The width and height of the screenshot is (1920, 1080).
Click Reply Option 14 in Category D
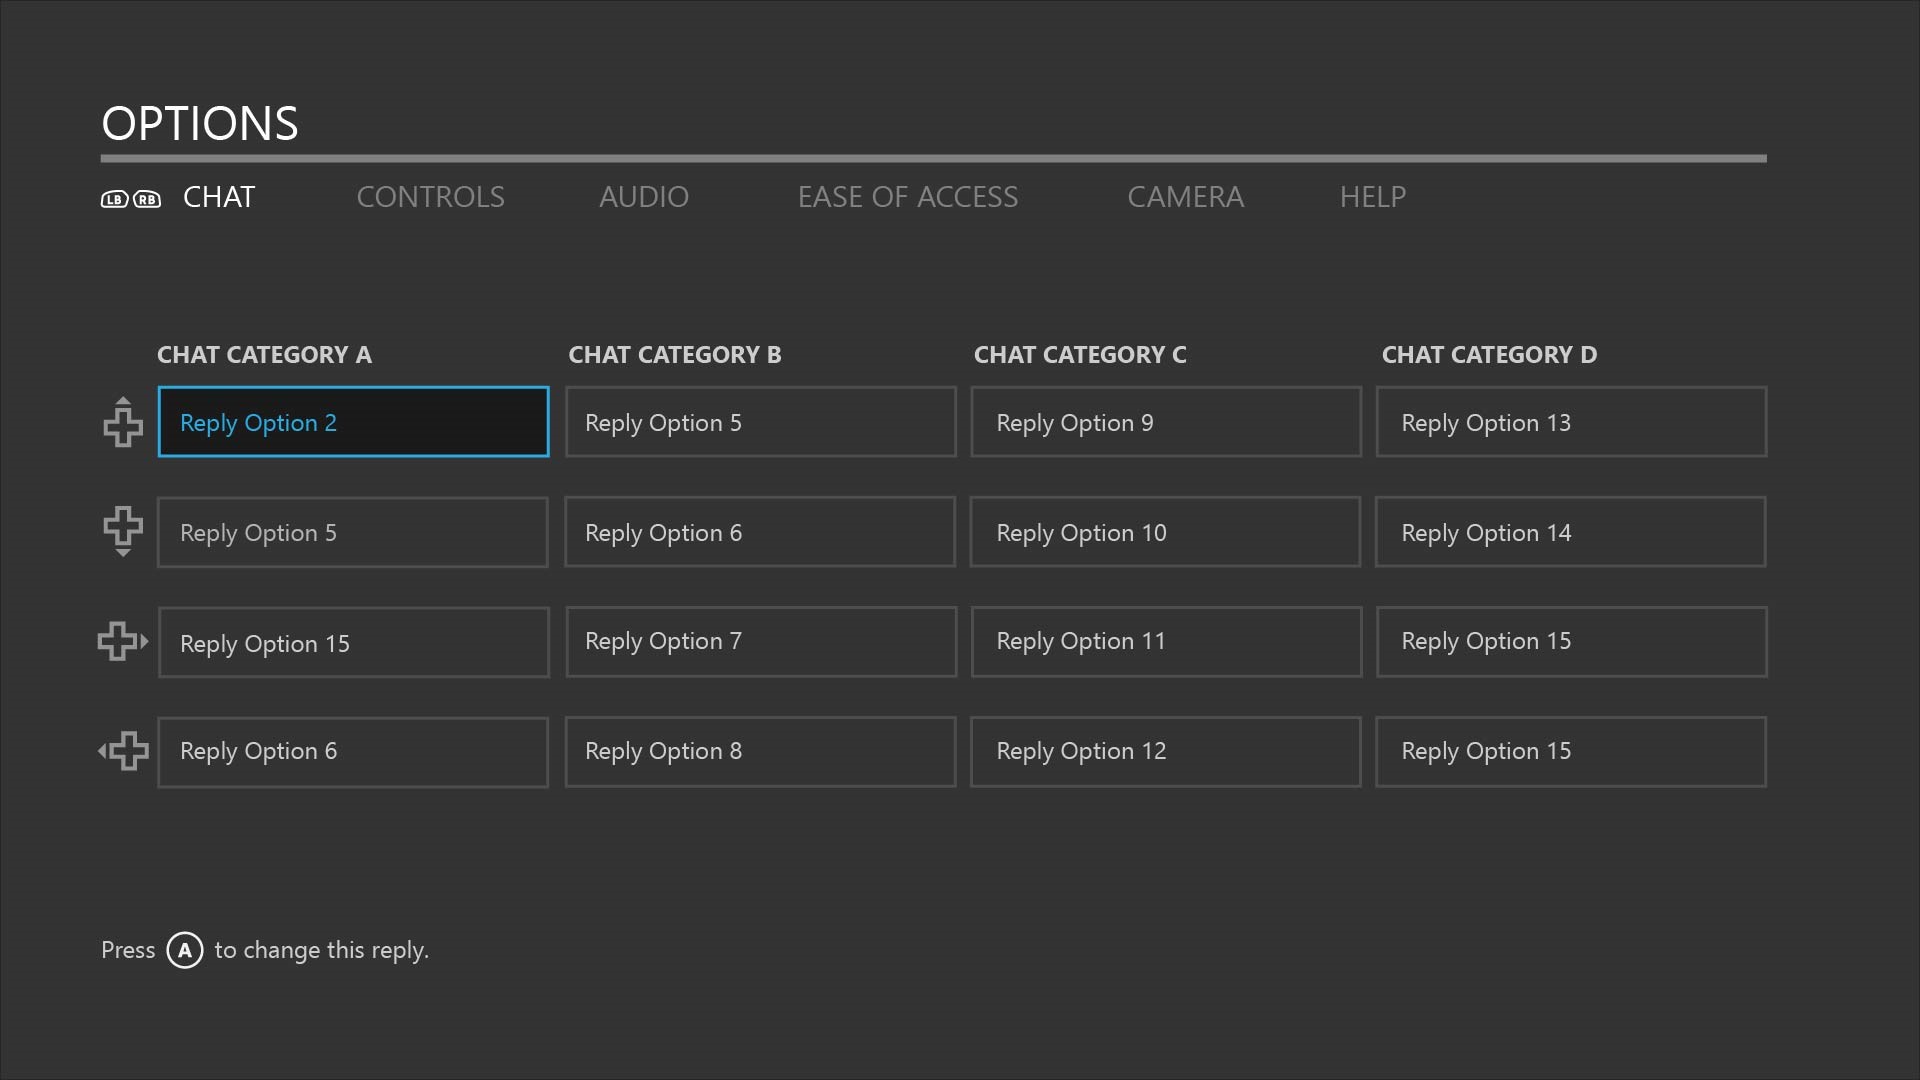[1571, 531]
